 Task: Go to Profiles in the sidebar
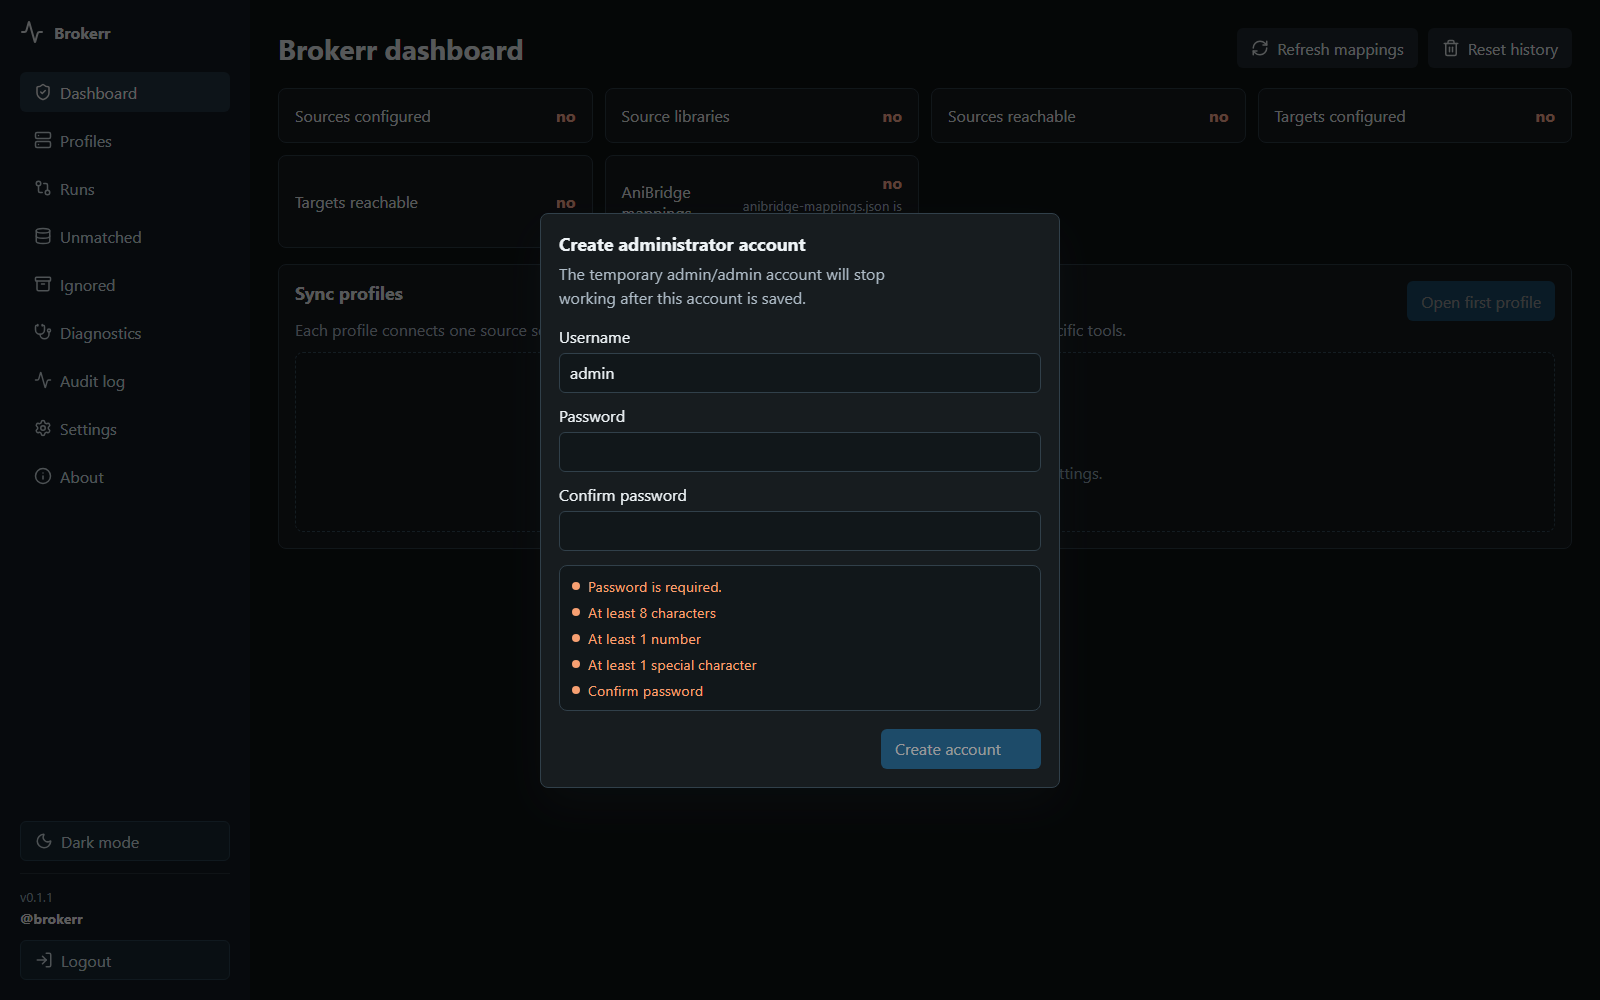click(125, 140)
